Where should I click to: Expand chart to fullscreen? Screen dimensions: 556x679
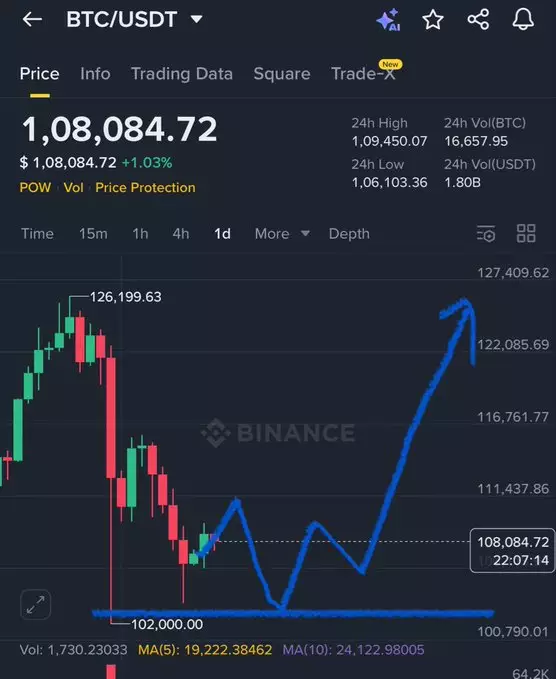click(x=36, y=605)
